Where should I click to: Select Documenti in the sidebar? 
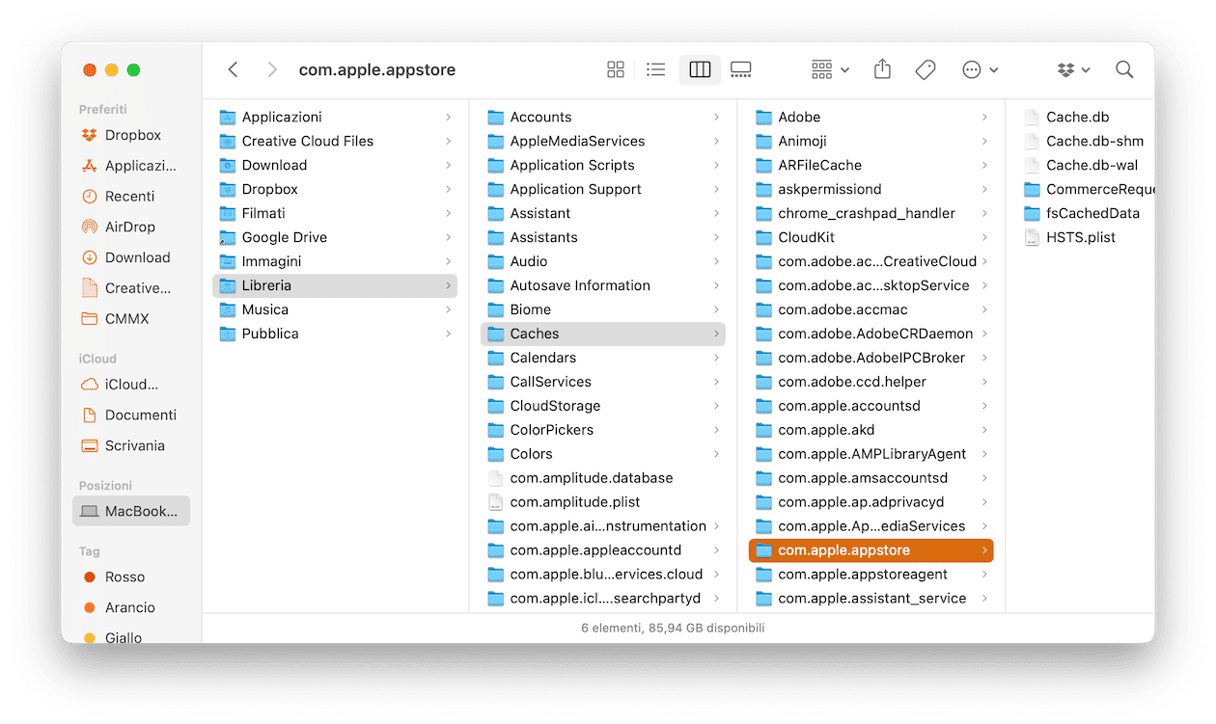pyautogui.click(x=131, y=415)
